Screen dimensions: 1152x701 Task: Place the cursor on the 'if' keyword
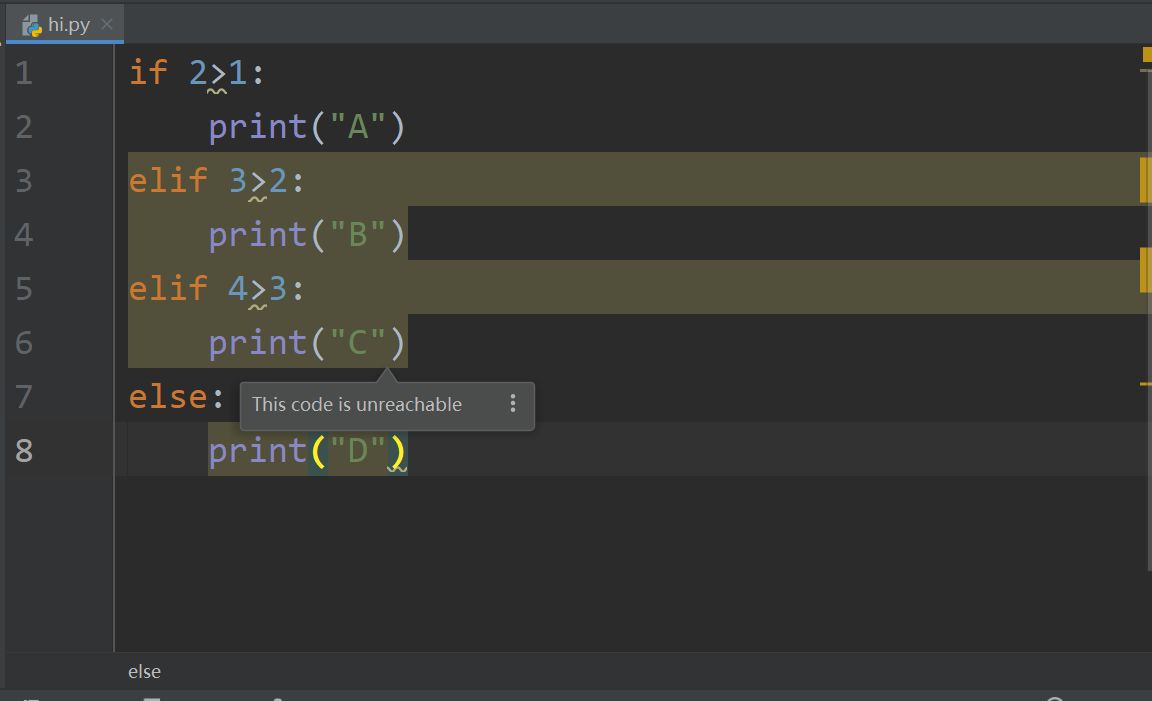click(x=148, y=72)
